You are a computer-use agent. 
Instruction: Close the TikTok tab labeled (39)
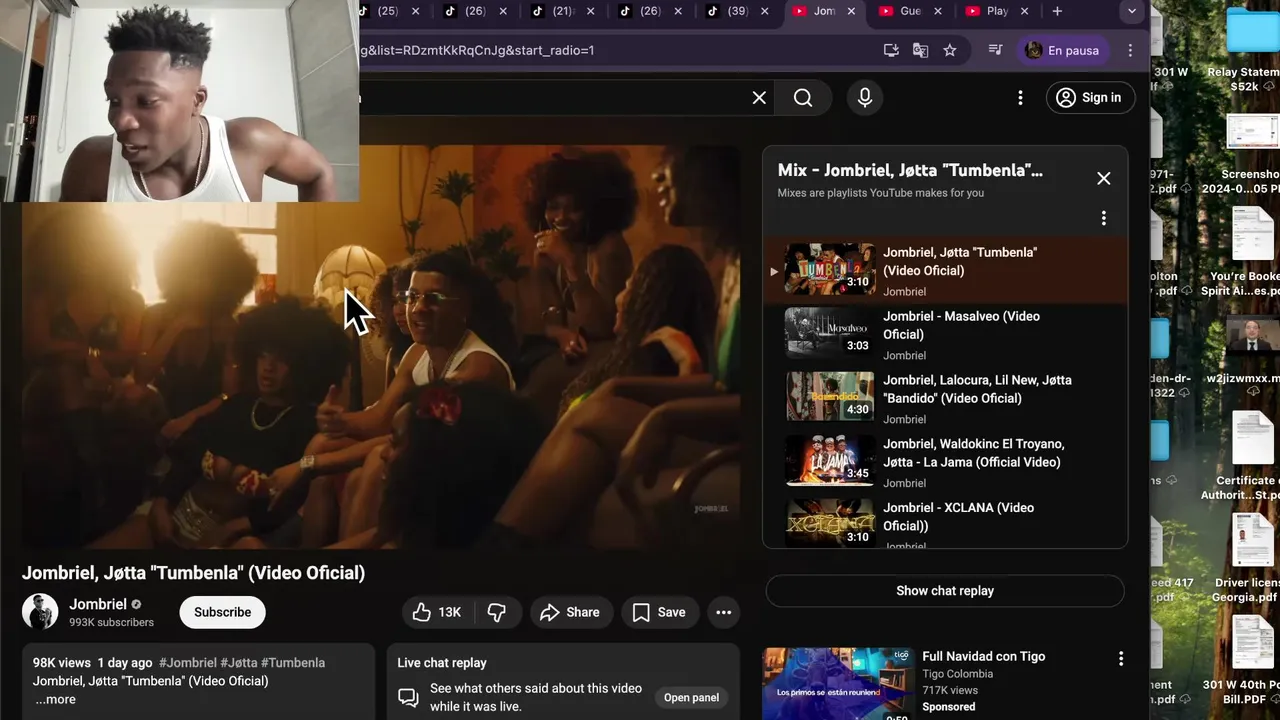(765, 11)
